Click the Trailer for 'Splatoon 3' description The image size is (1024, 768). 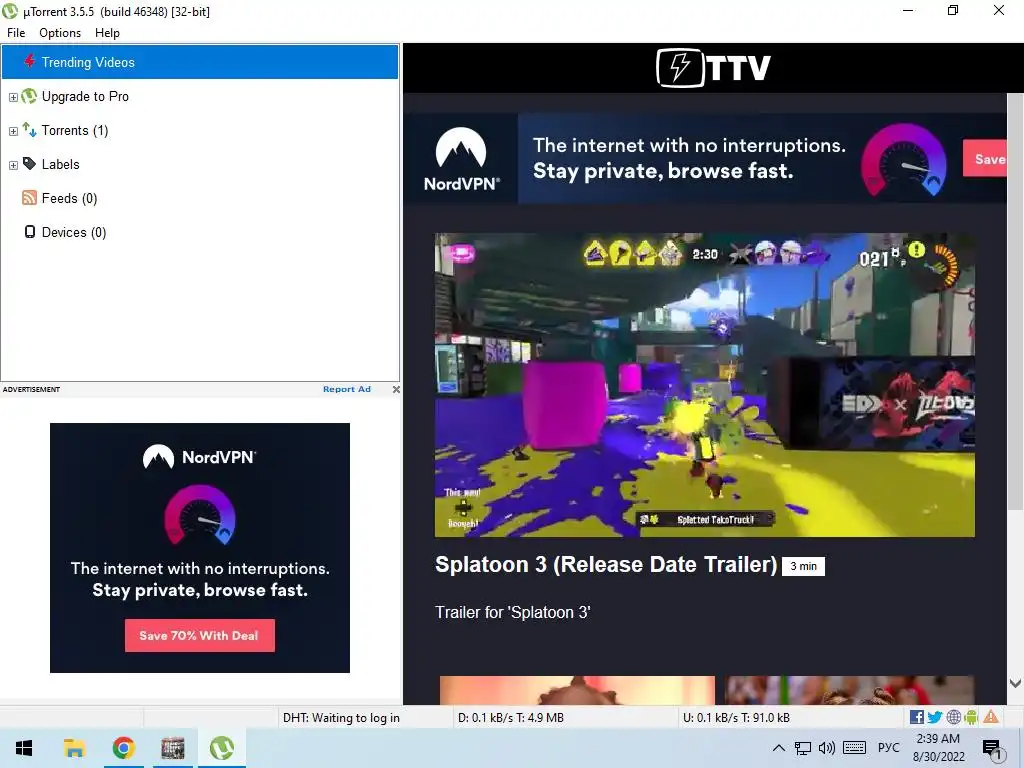click(x=513, y=613)
